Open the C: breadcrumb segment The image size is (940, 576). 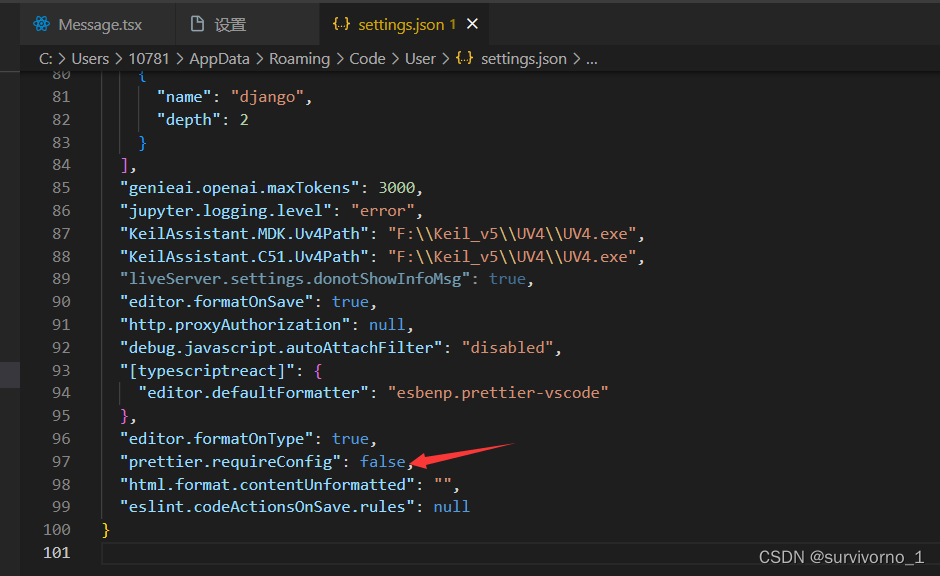46,59
